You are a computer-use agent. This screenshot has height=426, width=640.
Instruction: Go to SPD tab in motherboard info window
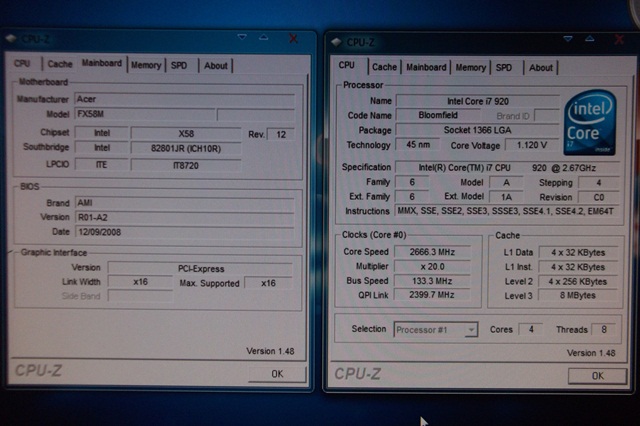pyautogui.click(x=179, y=65)
